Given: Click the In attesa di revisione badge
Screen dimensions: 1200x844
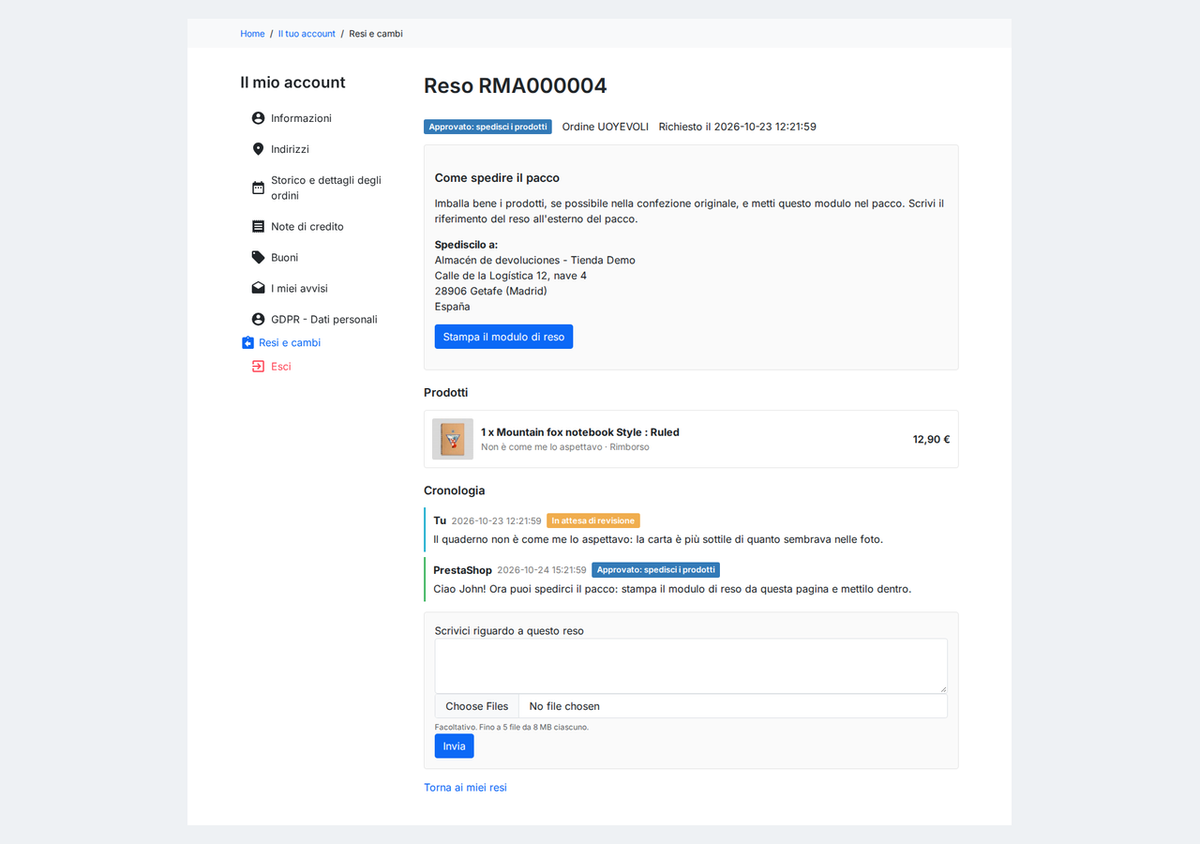Looking at the screenshot, I should (x=593, y=521).
